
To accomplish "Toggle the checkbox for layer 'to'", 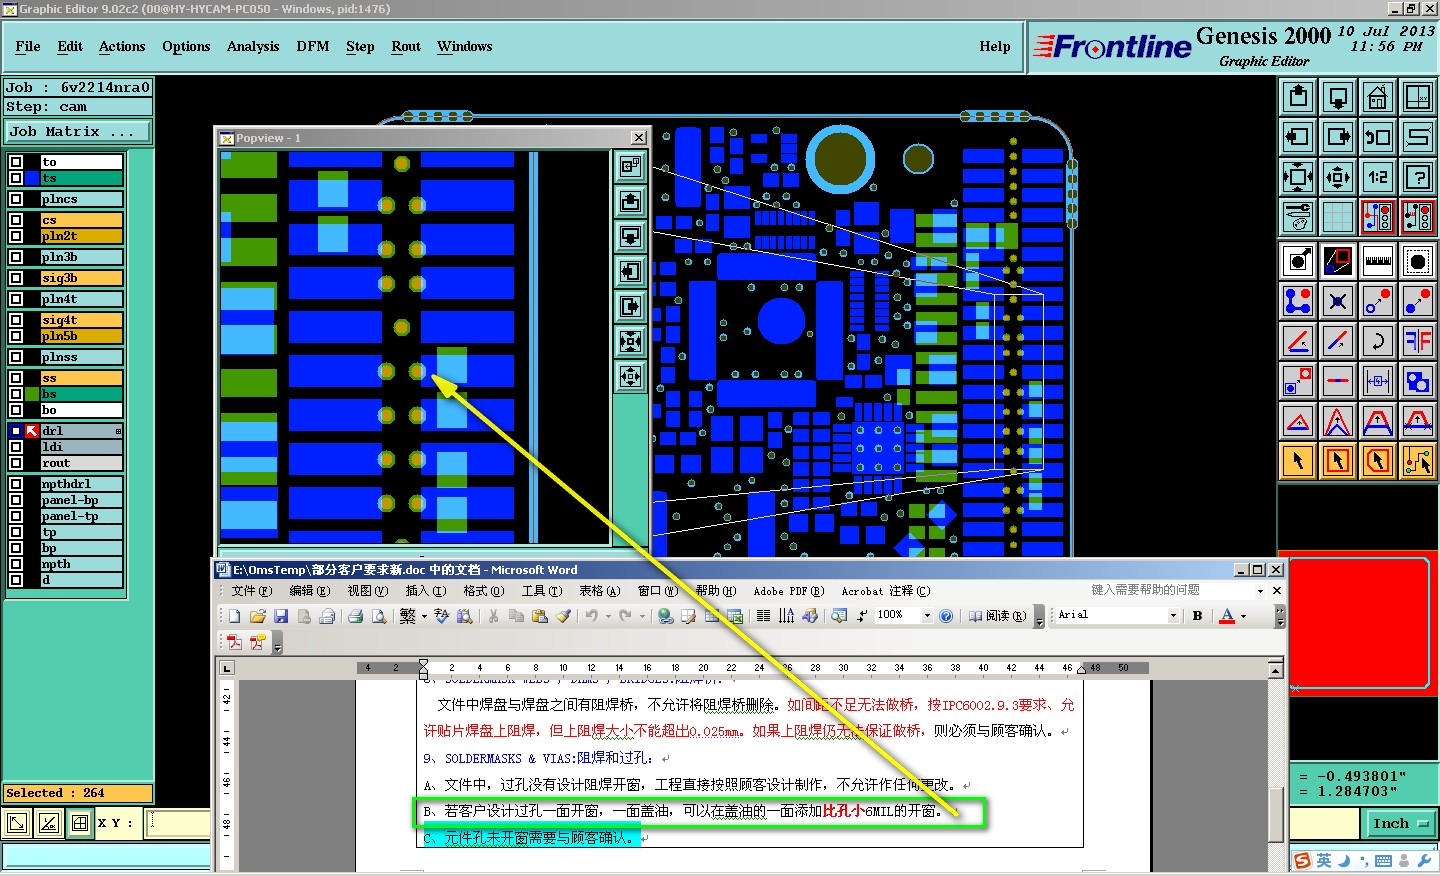I will pyautogui.click(x=16, y=162).
